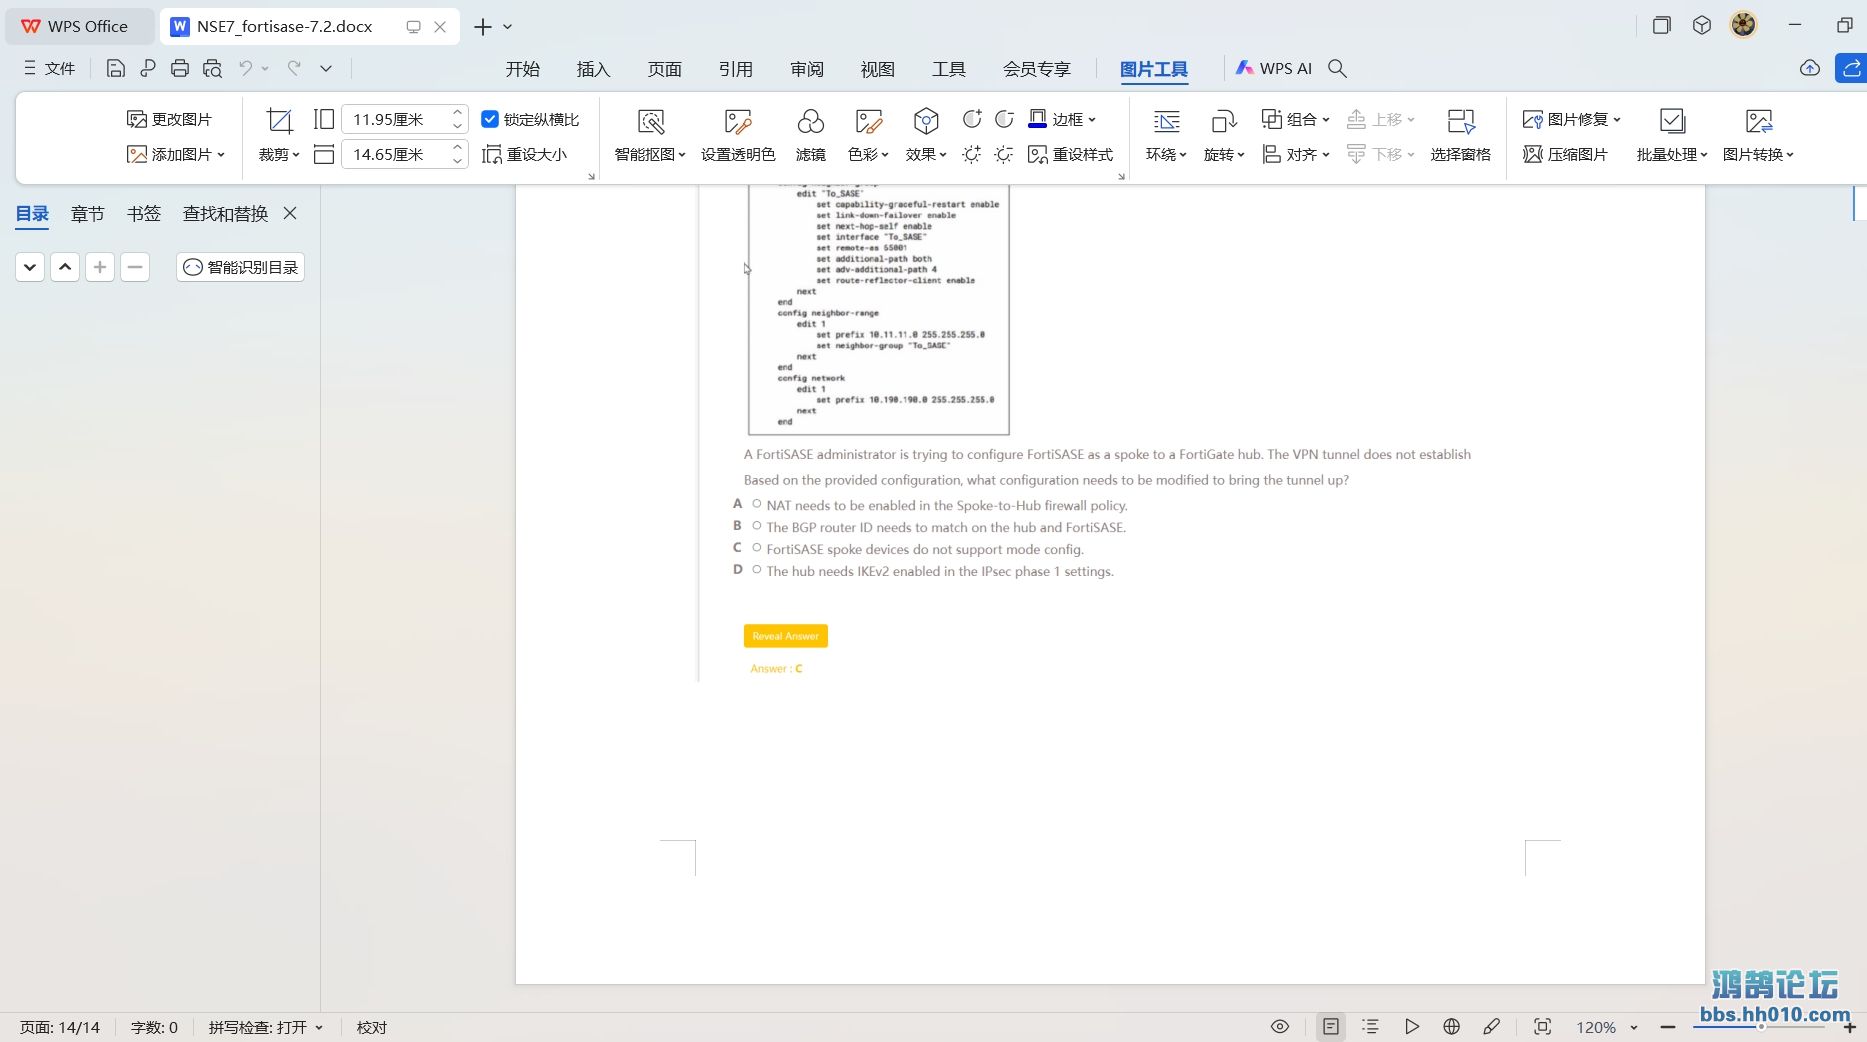Open the search magnifier icon near WPS AI
Viewport: 1867px width, 1042px height.
[x=1337, y=68]
